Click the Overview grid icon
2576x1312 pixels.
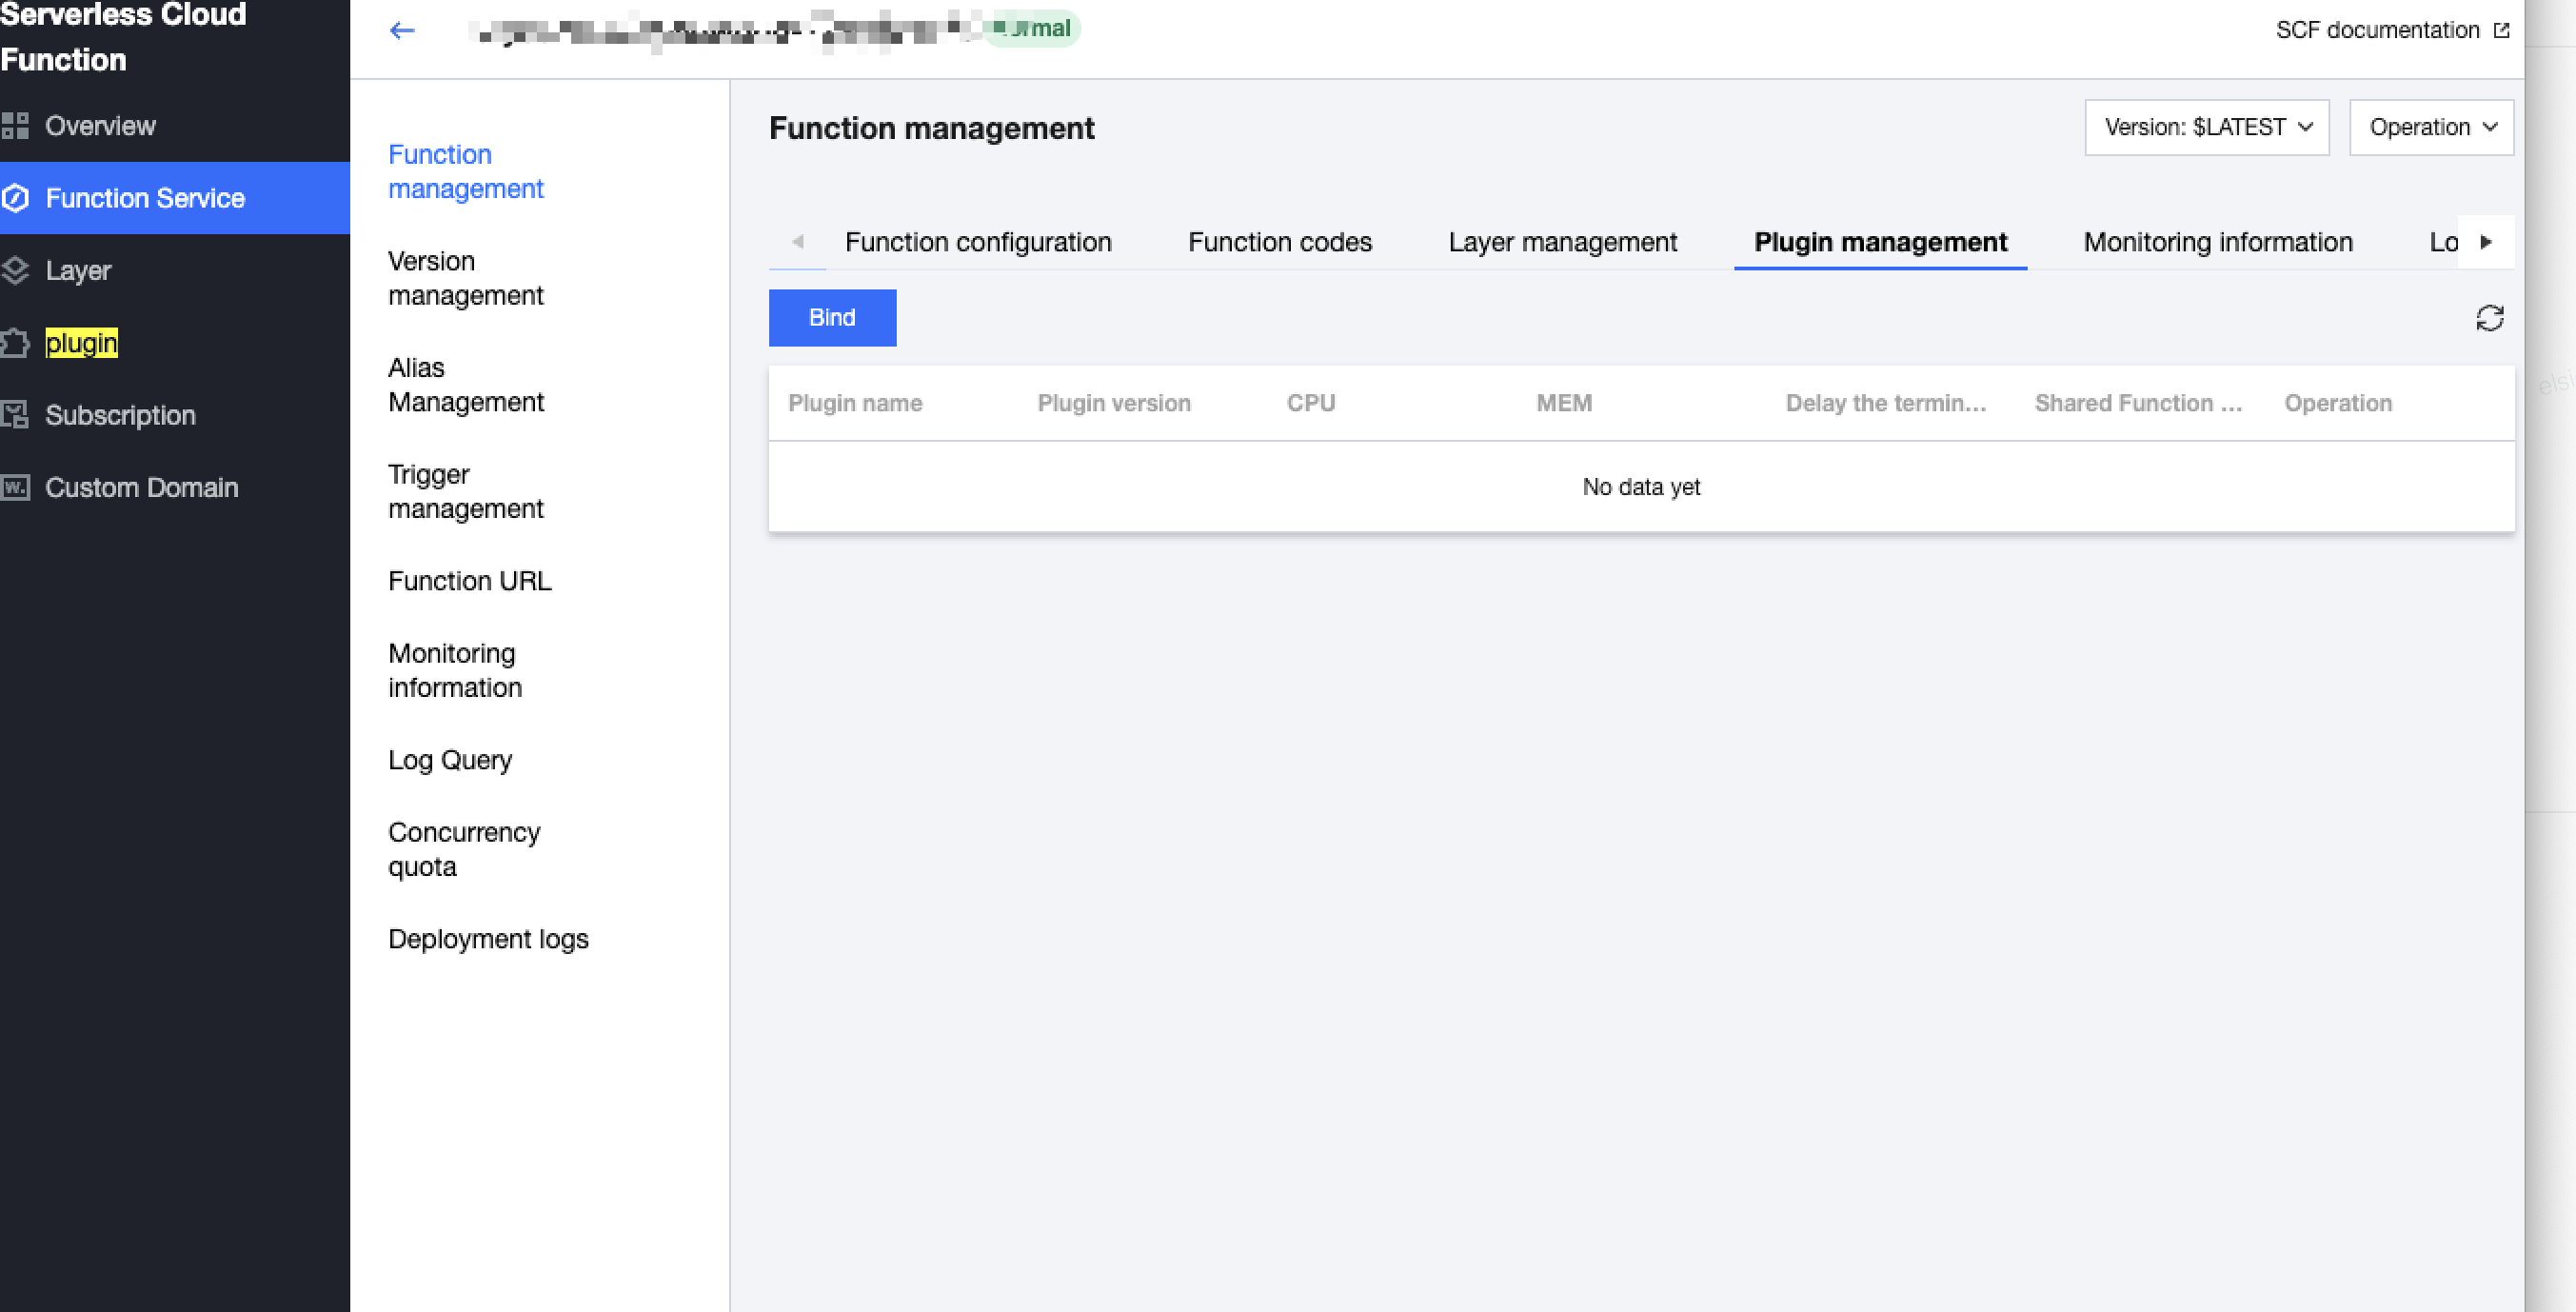[15, 126]
